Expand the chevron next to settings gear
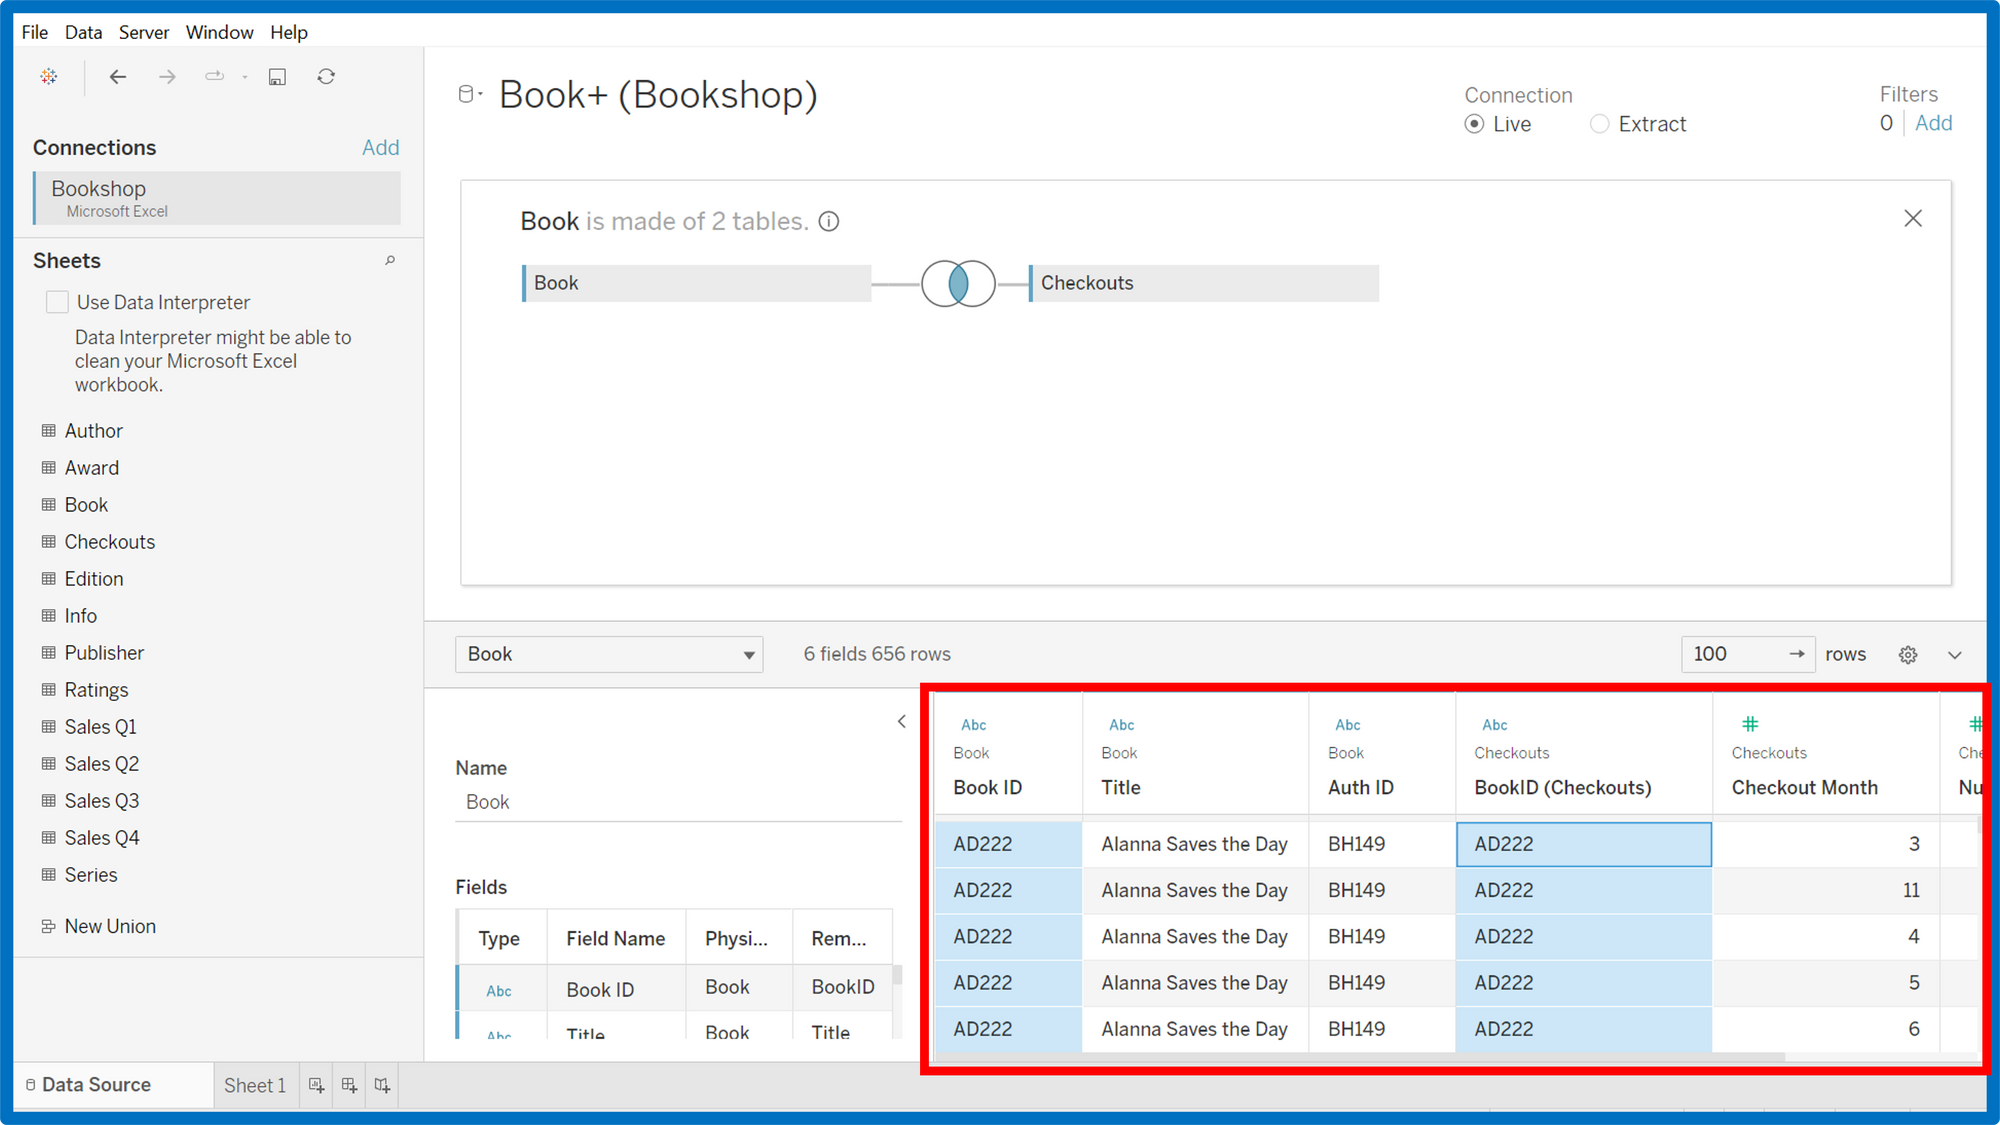The image size is (2000, 1125). [1954, 655]
